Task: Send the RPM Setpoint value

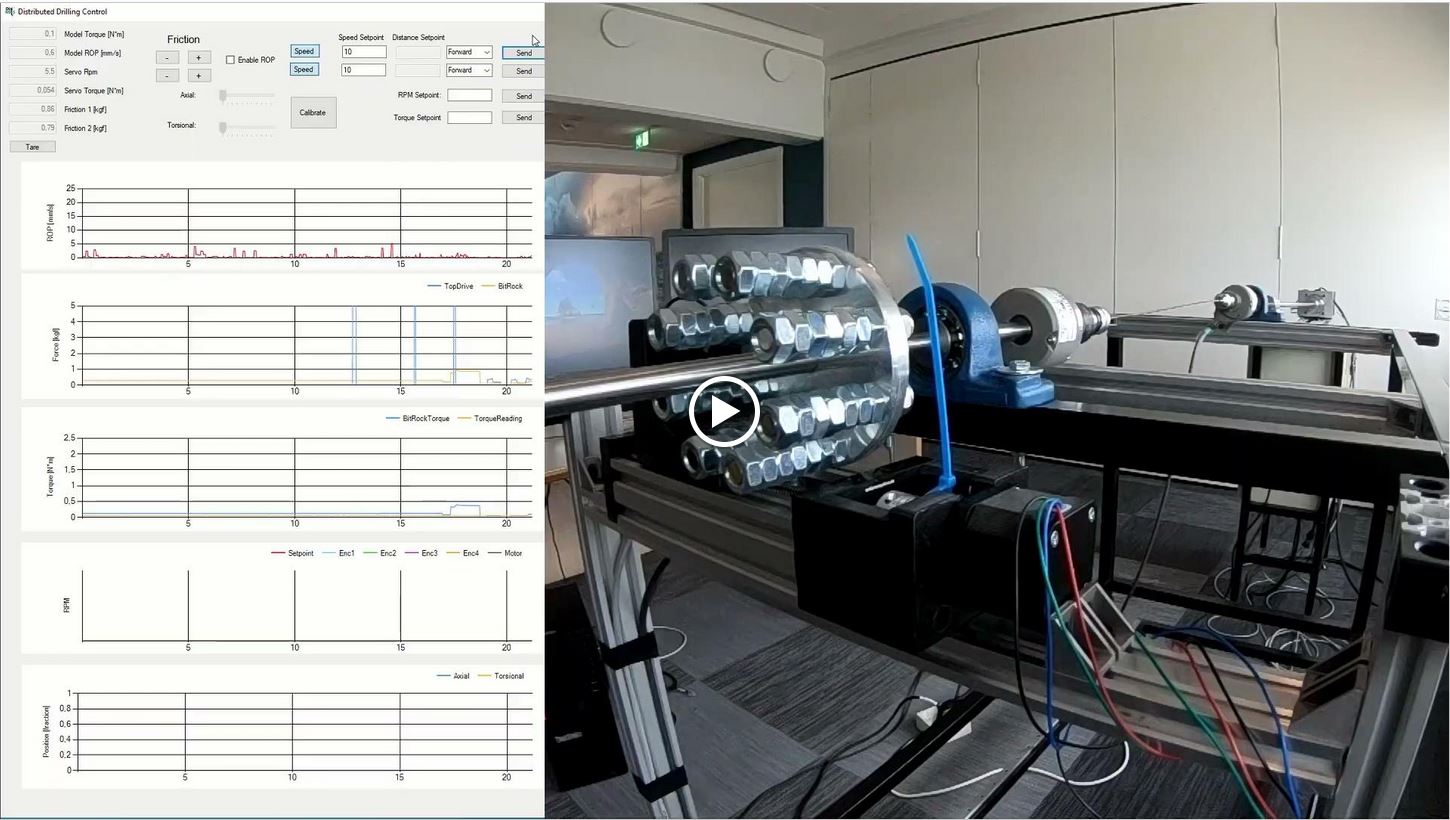Action: tap(523, 96)
